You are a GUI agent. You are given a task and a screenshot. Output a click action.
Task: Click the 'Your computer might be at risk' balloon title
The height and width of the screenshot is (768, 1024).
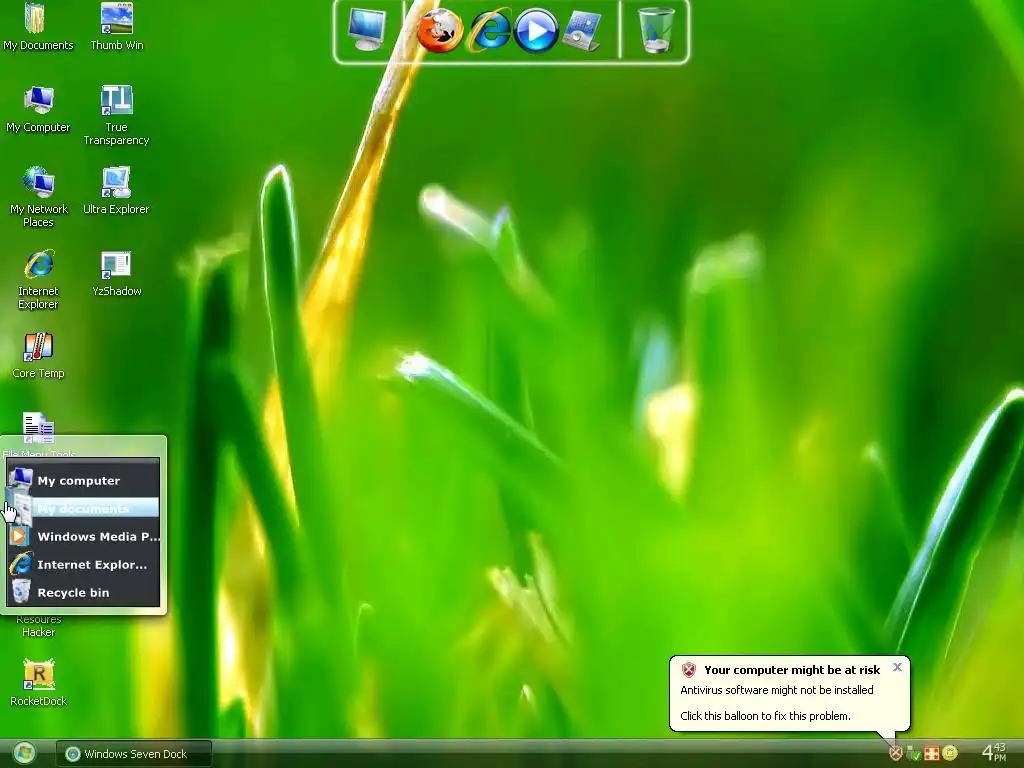coord(792,670)
